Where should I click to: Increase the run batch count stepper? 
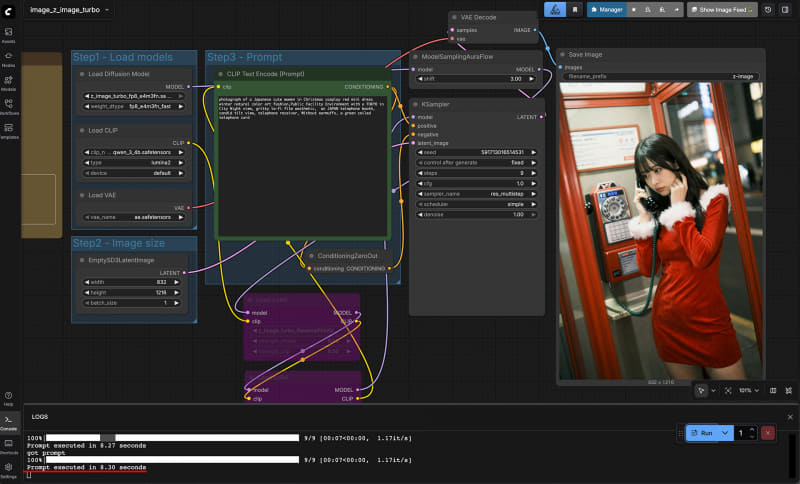[x=752, y=430]
